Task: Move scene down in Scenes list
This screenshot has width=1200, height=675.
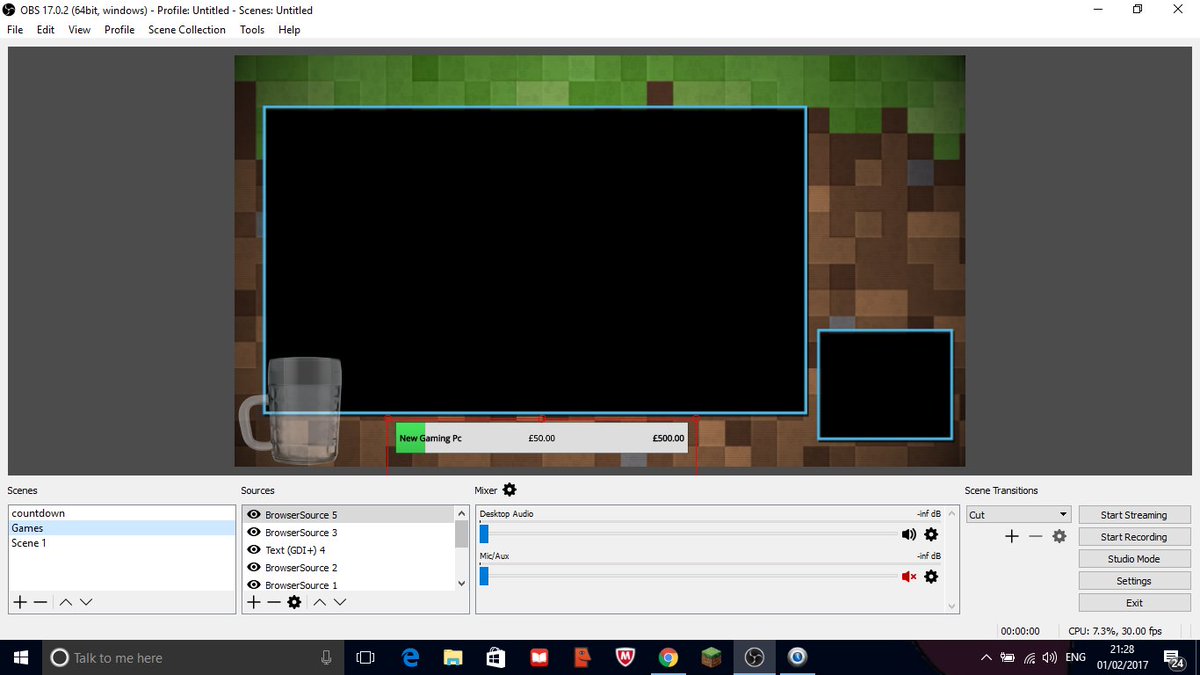Action: pyautogui.click(x=86, y=602)
